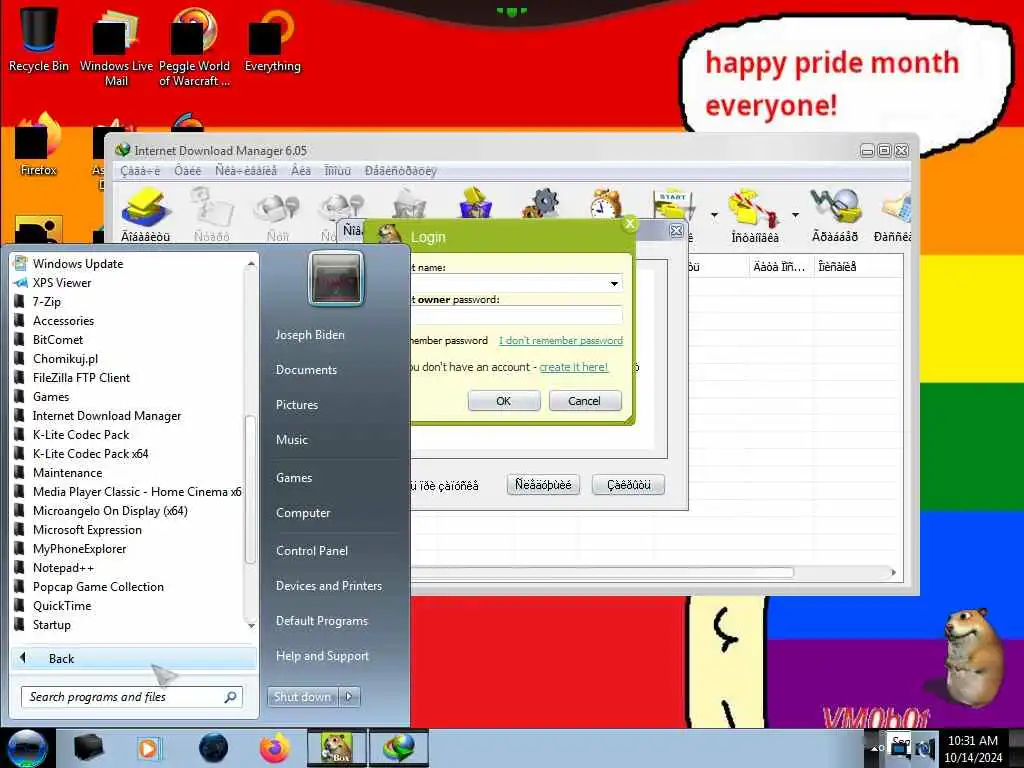Image resolution: width=1024 pixels, height=768 pixels.
Task: Open Devices and Printers in Start menu
Action: pos(328,586)
